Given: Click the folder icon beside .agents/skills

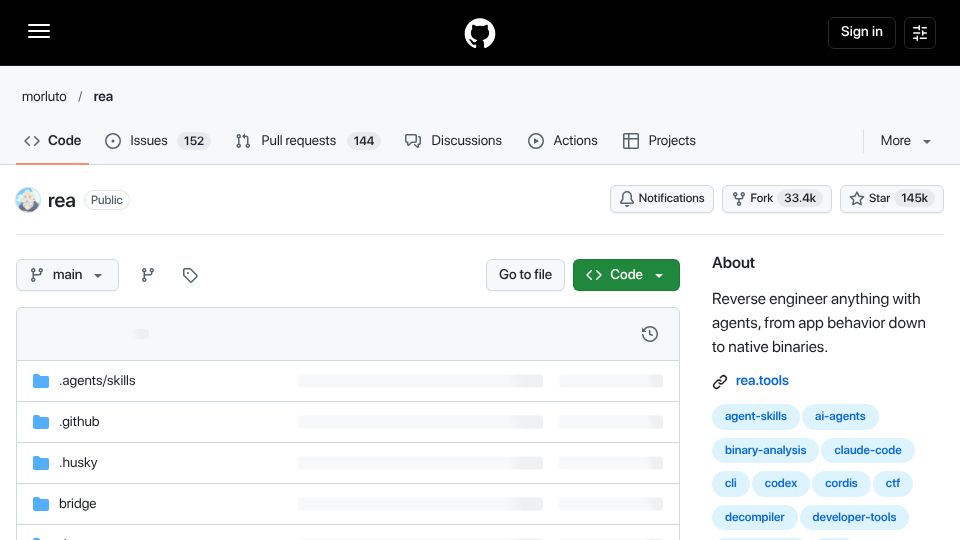Looking at the screenshot, I should click(x=41, y=381).
